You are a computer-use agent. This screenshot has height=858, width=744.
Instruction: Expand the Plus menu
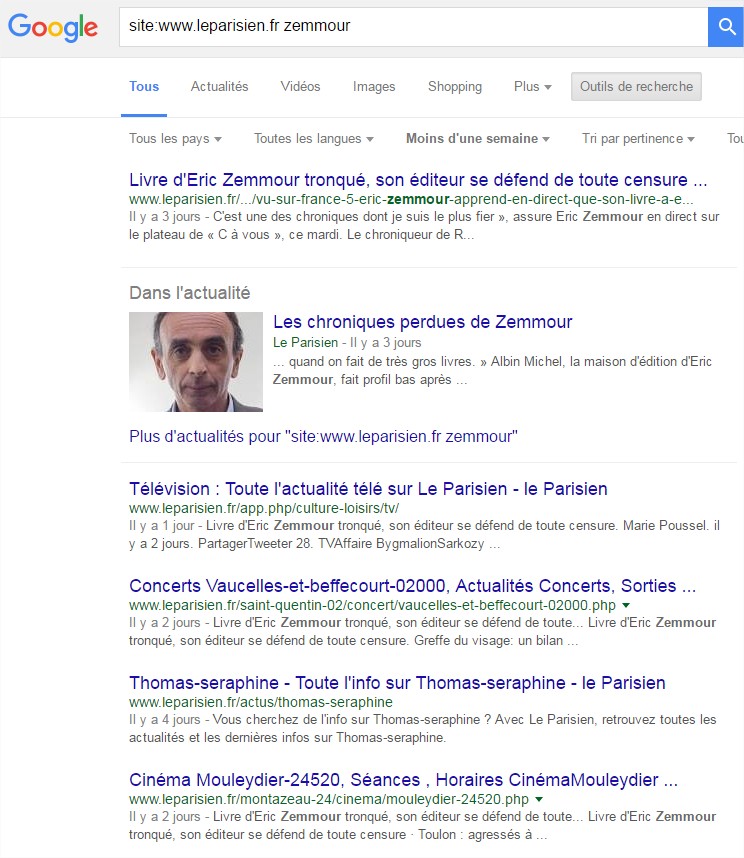coord(533,86)
